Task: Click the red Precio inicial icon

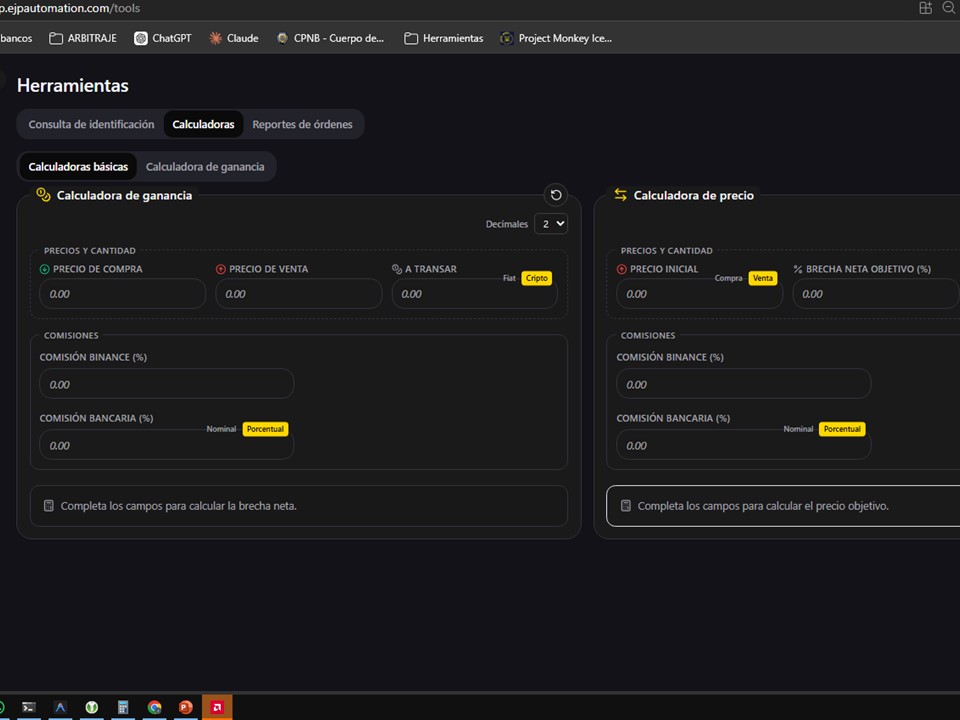Action: click(621, 269)
